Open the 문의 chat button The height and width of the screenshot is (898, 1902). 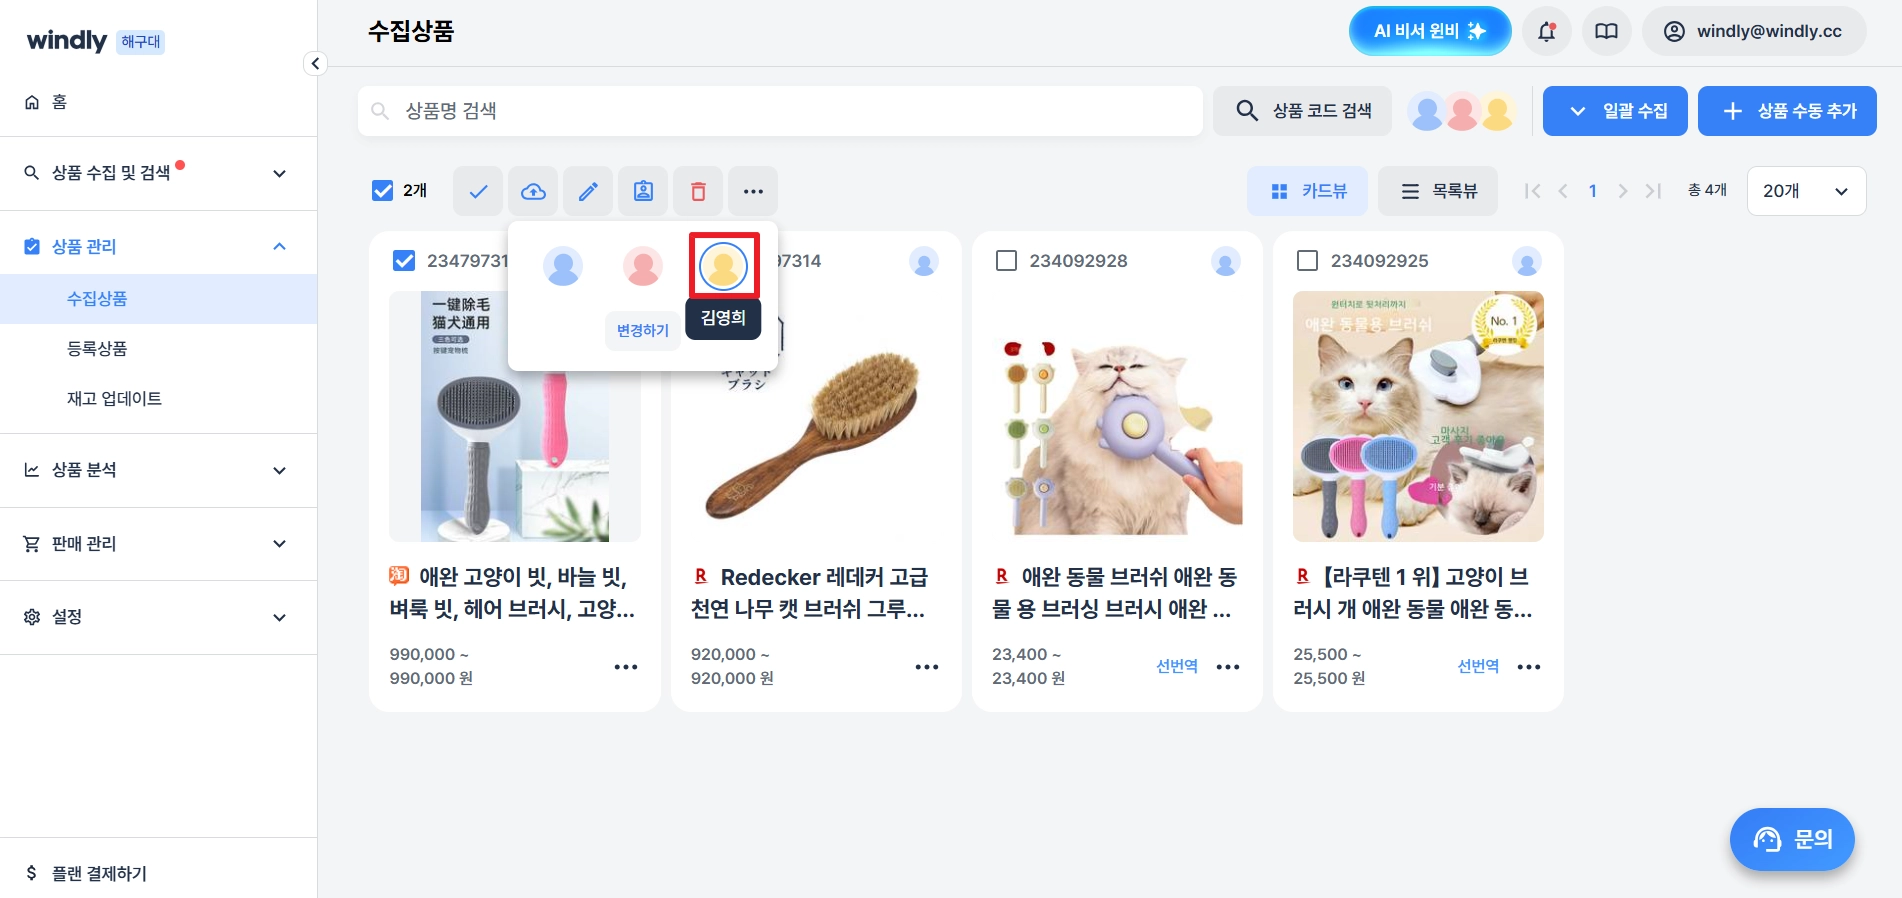pyautogui.click(x=1792, y=839)
